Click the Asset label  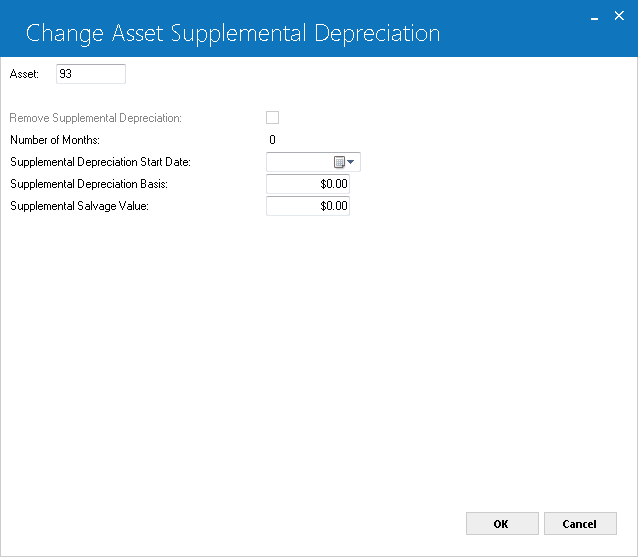tap(24, 74)
